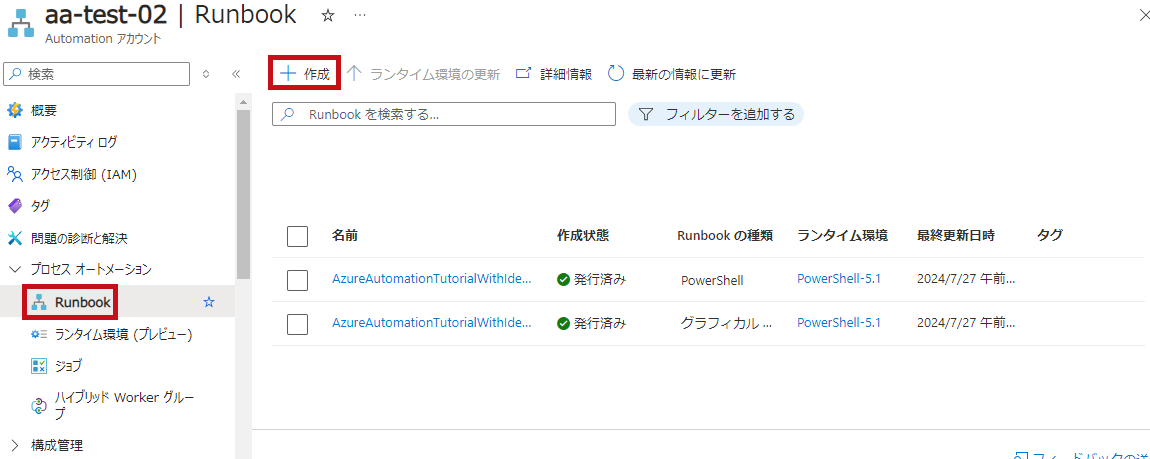Click the IAM people icon
This screenshot has height=459, width=1150.
pos(15,174)
